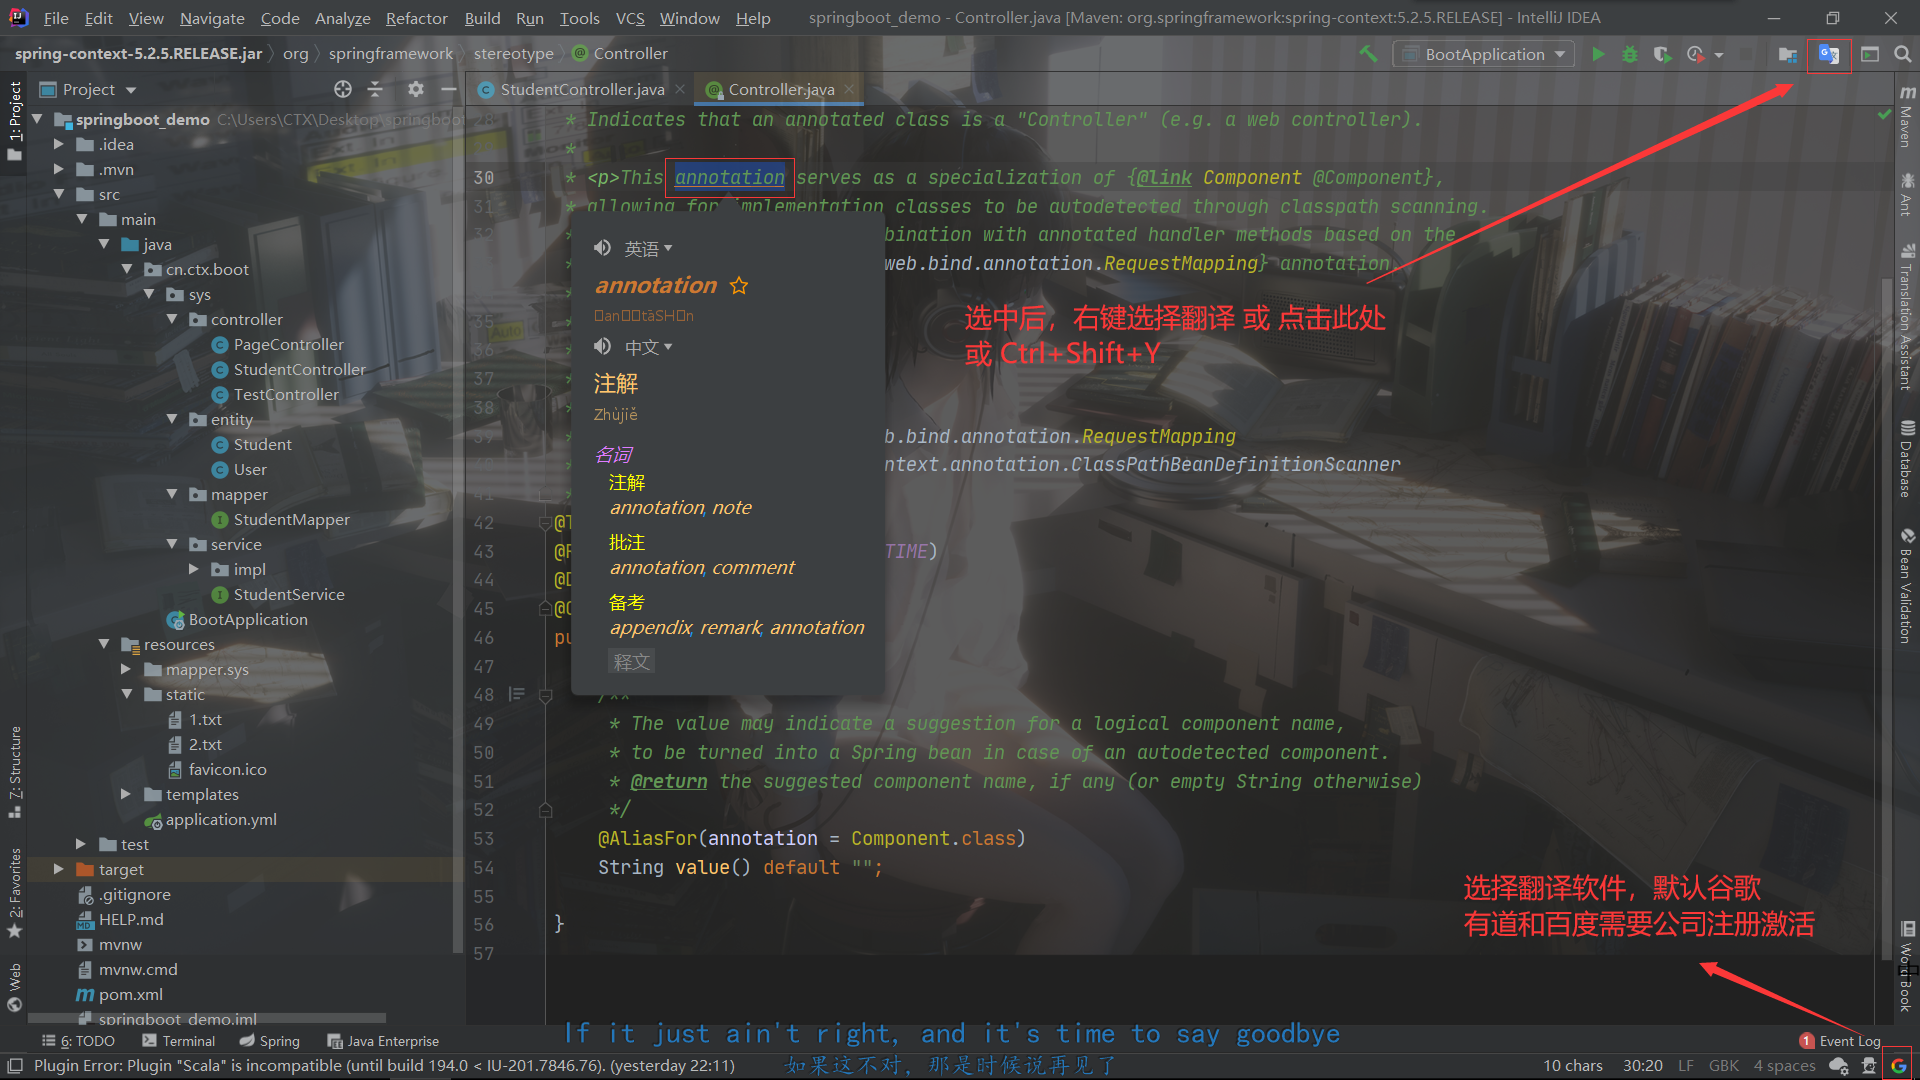Click the springframework breadcrumb
1920x1080 pixels.
[x=390, y=54]
